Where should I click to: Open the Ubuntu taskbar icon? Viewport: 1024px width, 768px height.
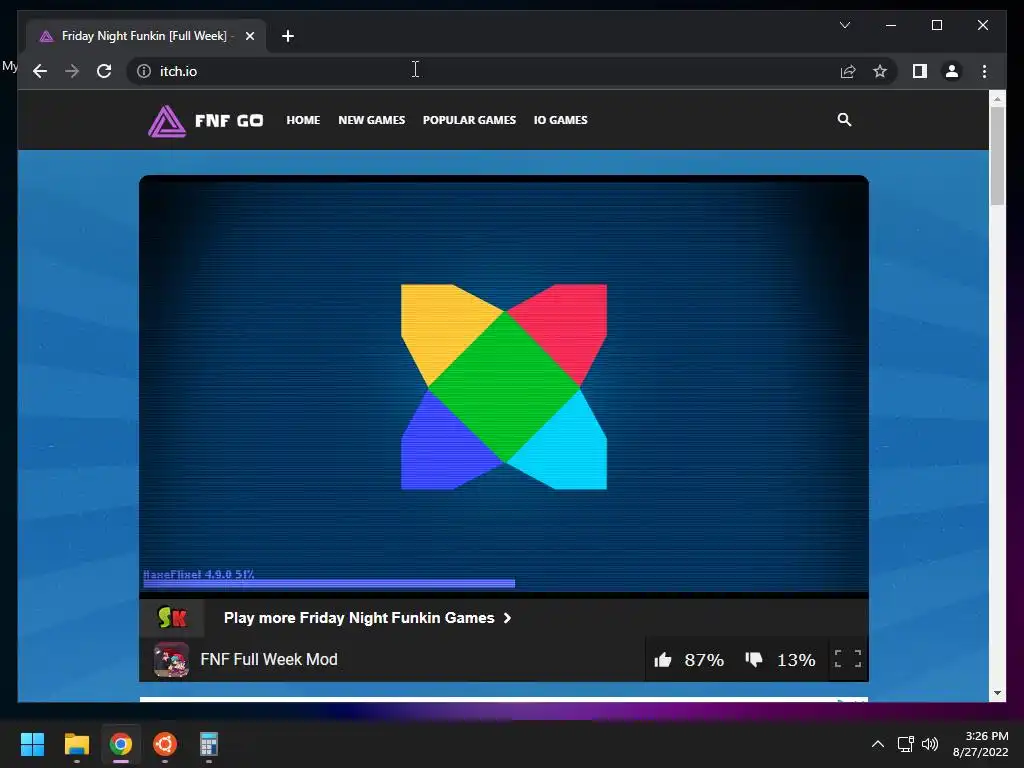[x=165, y=744]
